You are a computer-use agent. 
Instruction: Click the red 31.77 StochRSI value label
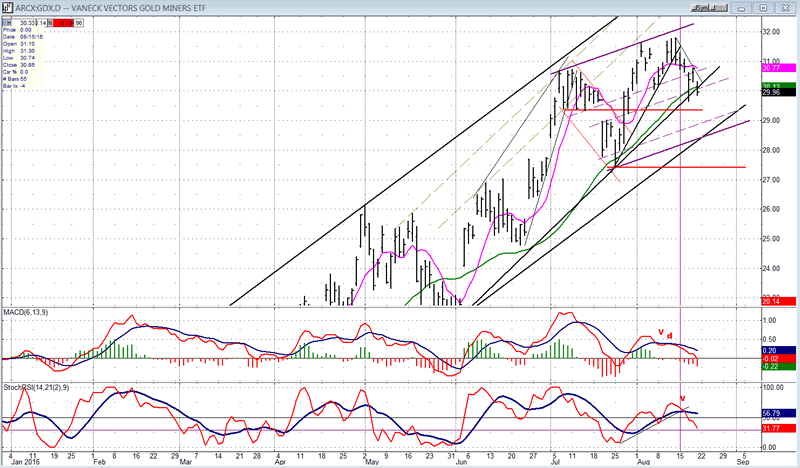(775, 429)
